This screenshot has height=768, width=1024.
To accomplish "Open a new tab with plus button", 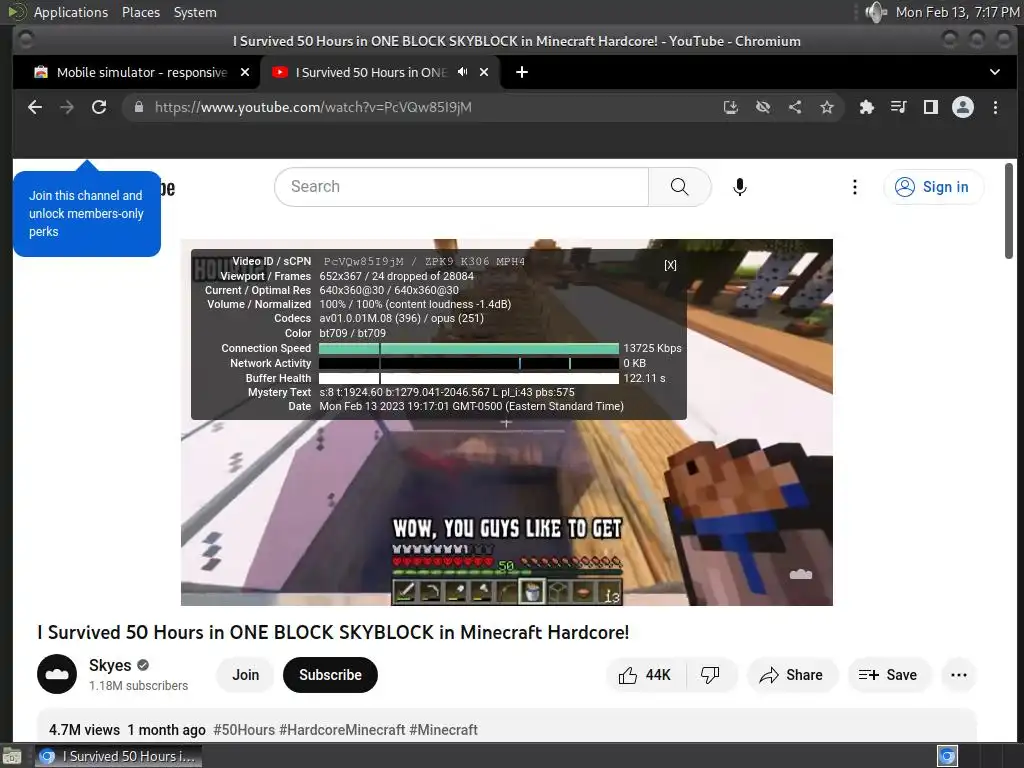I will point(522,72).
